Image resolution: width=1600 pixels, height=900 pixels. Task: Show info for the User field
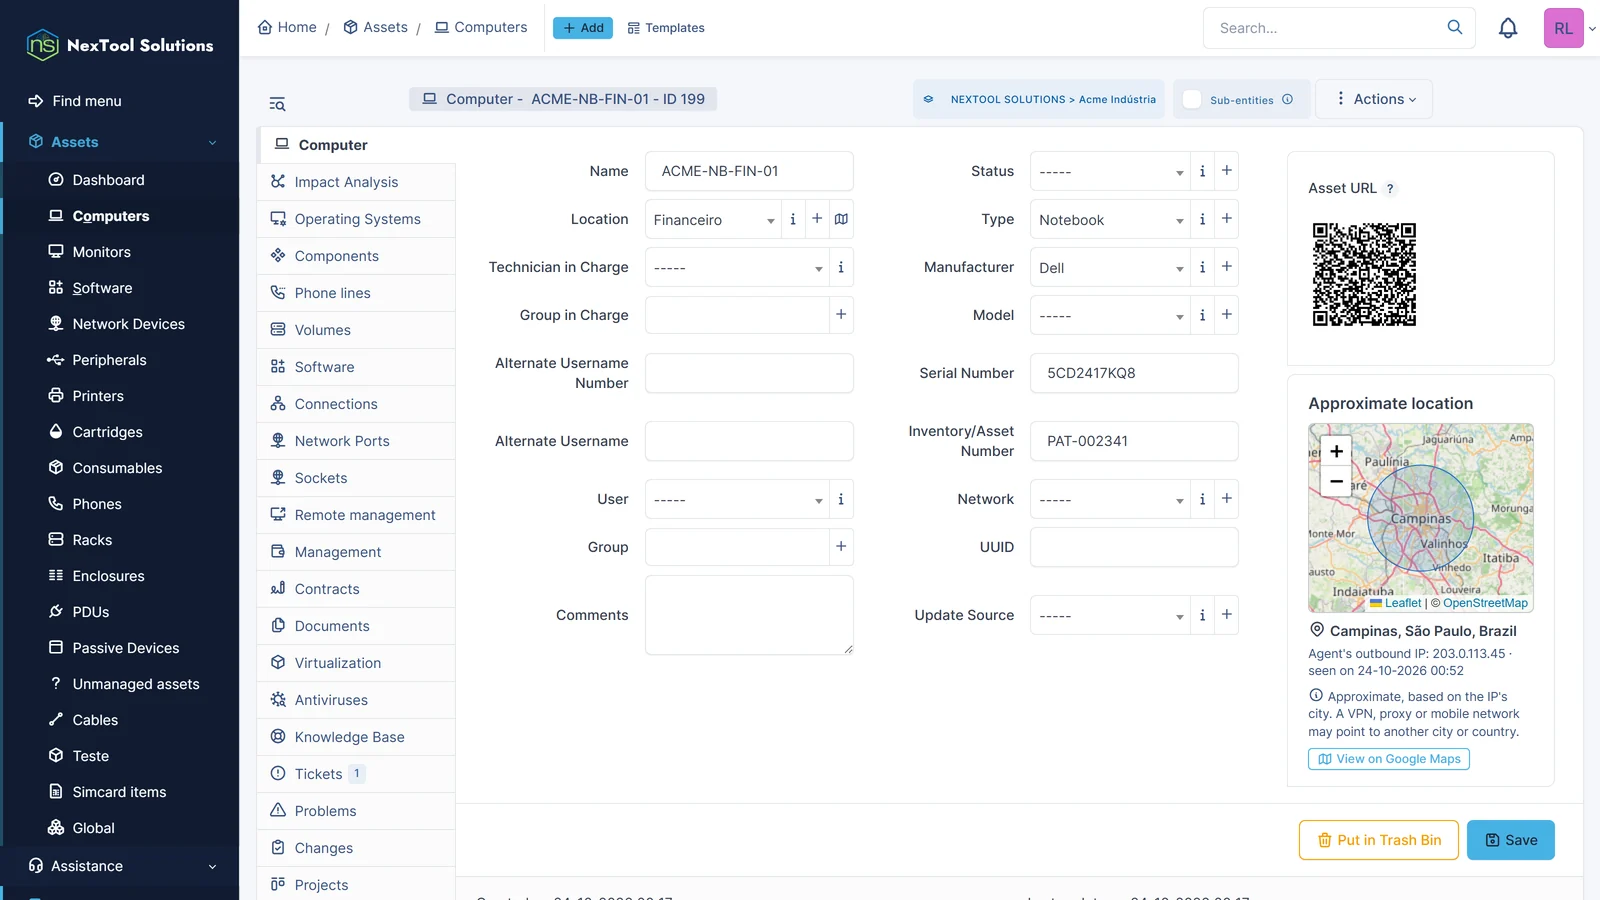841,499
